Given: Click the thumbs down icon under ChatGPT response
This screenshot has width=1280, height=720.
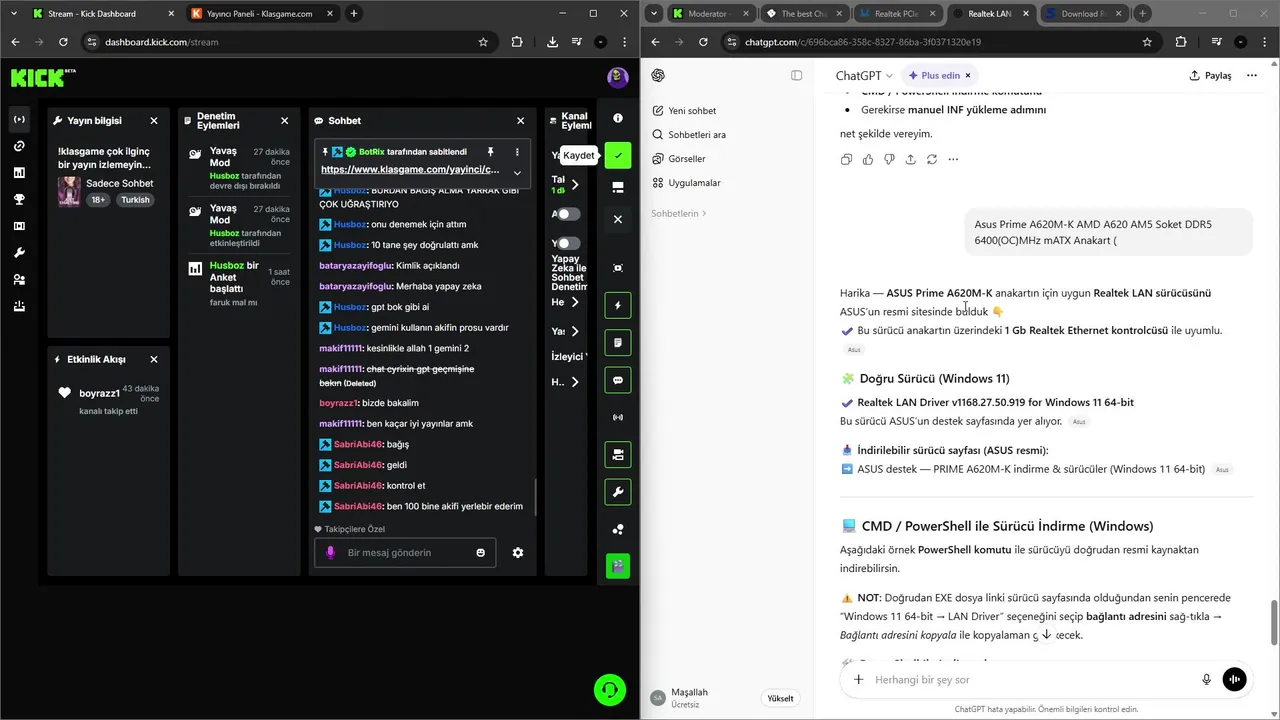Looking at the screenshot, I should pos(889,159).
